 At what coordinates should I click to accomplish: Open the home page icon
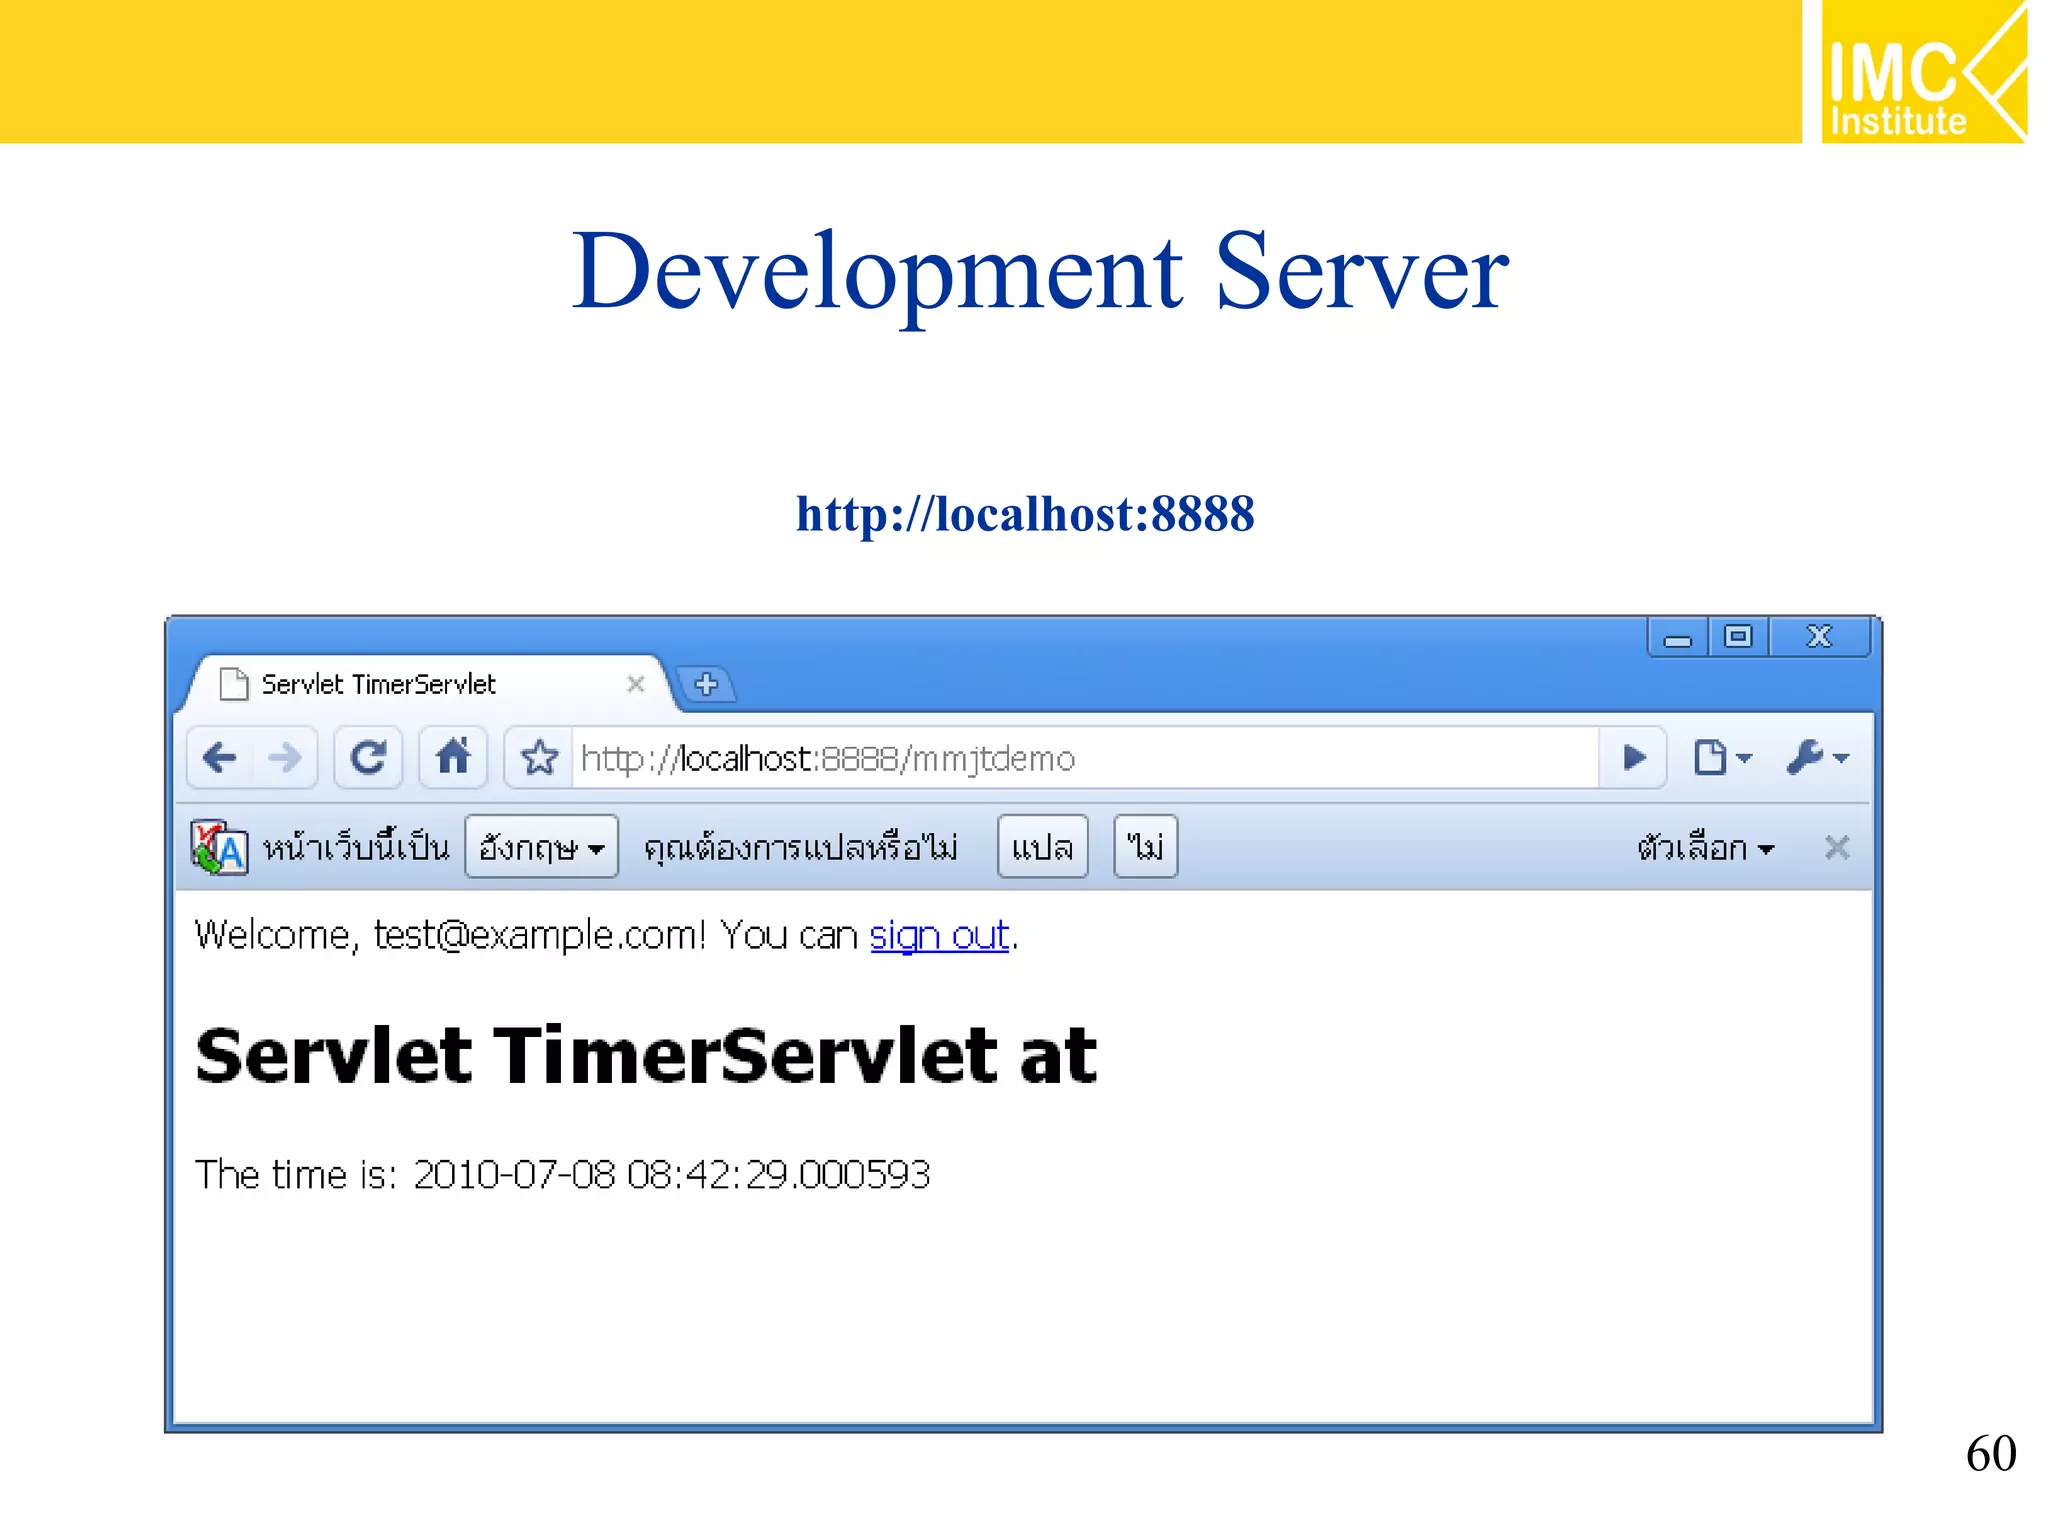453,757
